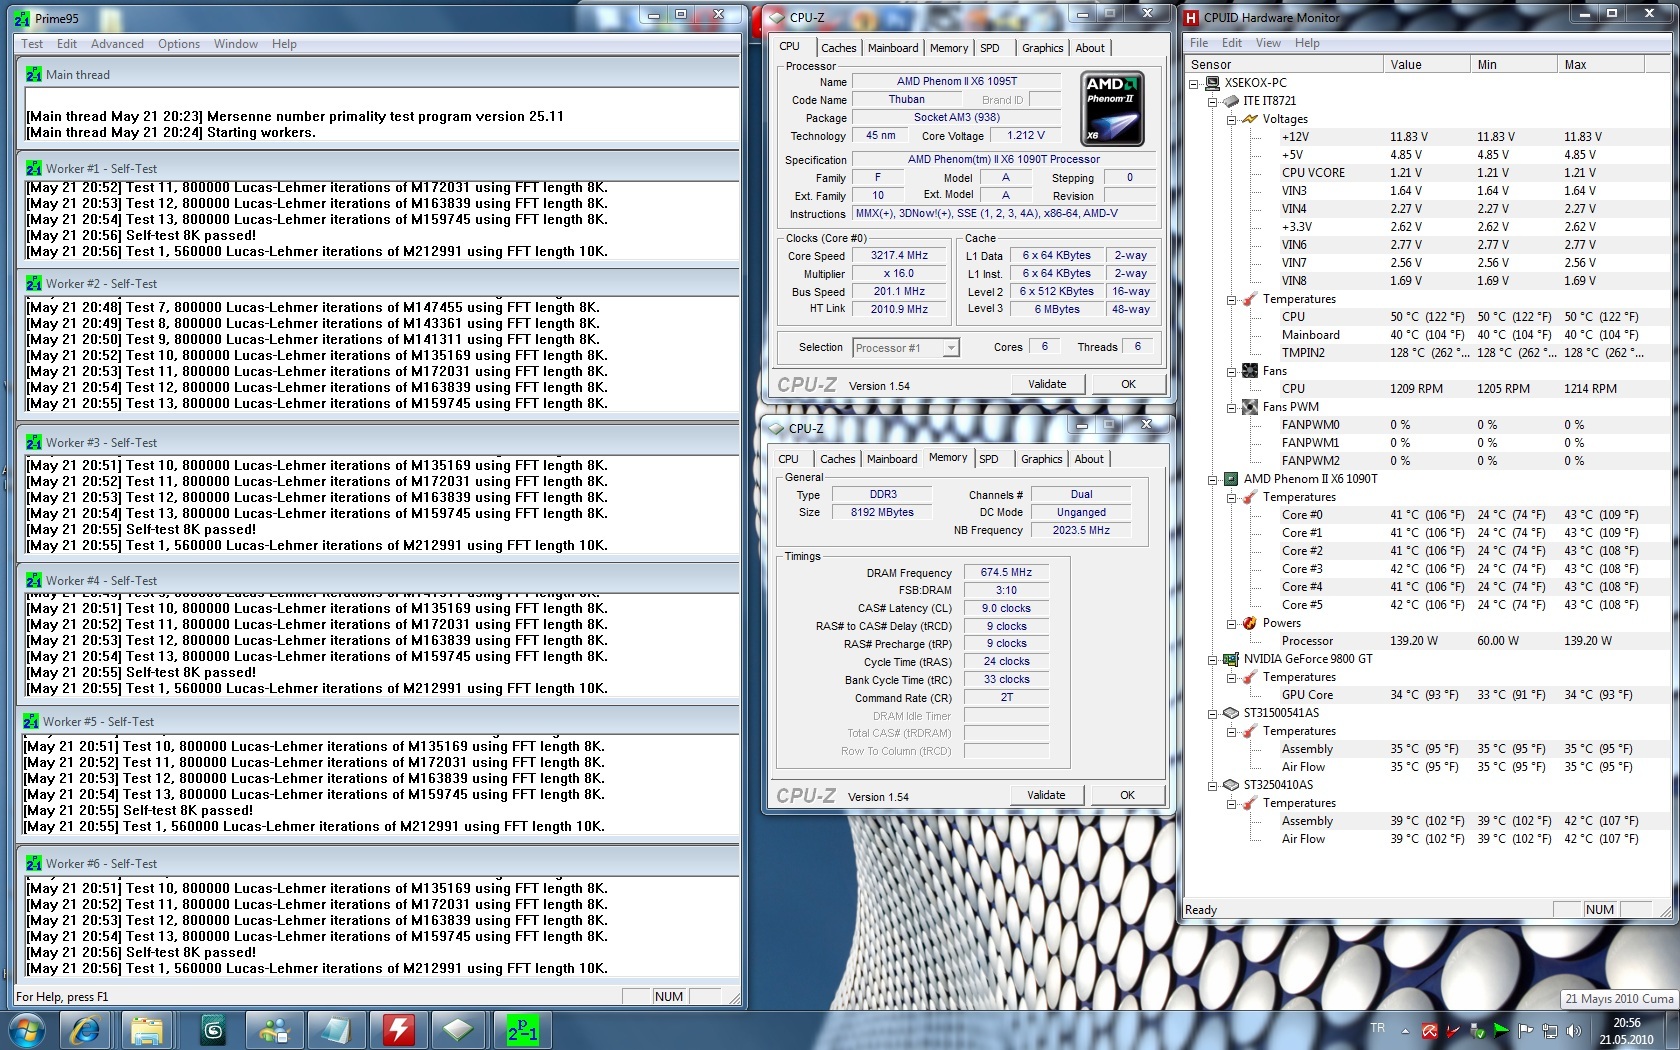
Task: Open About tab in upper CPU-Z window
Action: click(1090, 48)
